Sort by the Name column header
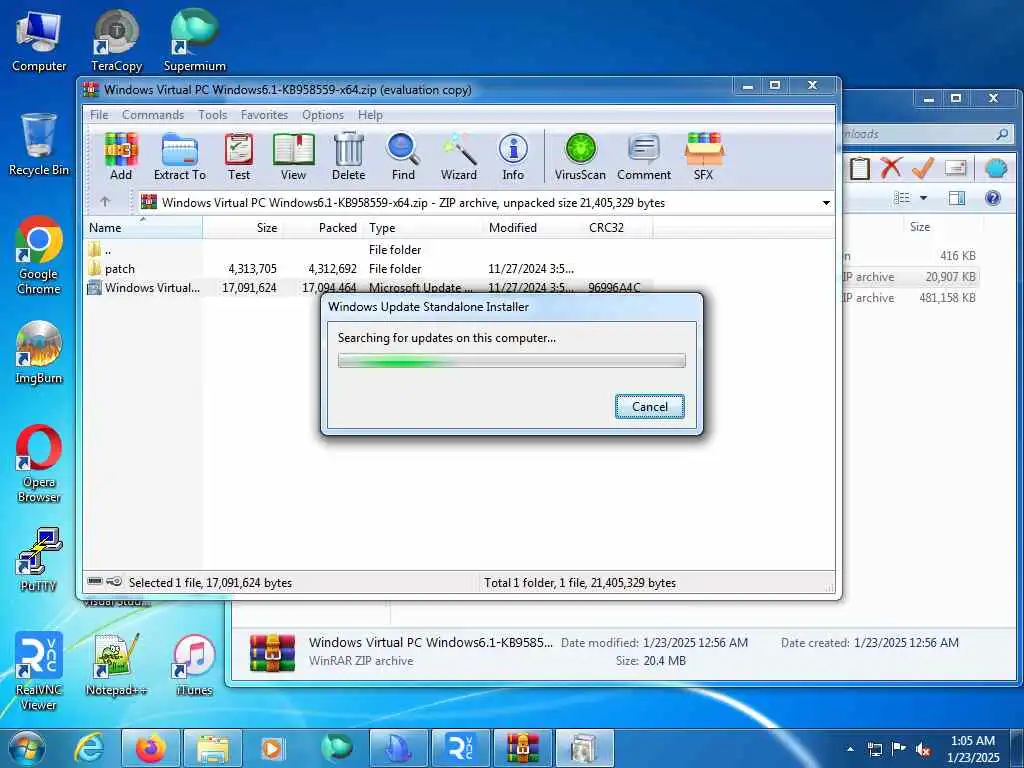Image resolution: width=1024 pixels, height=768 pixels. point(143,228)
